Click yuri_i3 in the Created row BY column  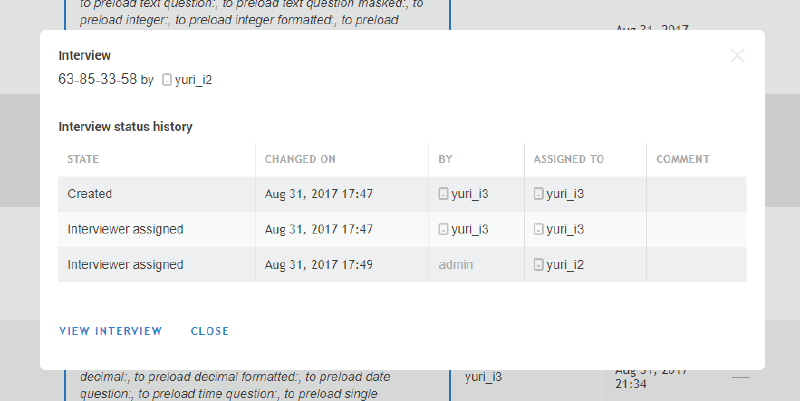point(469,194)
